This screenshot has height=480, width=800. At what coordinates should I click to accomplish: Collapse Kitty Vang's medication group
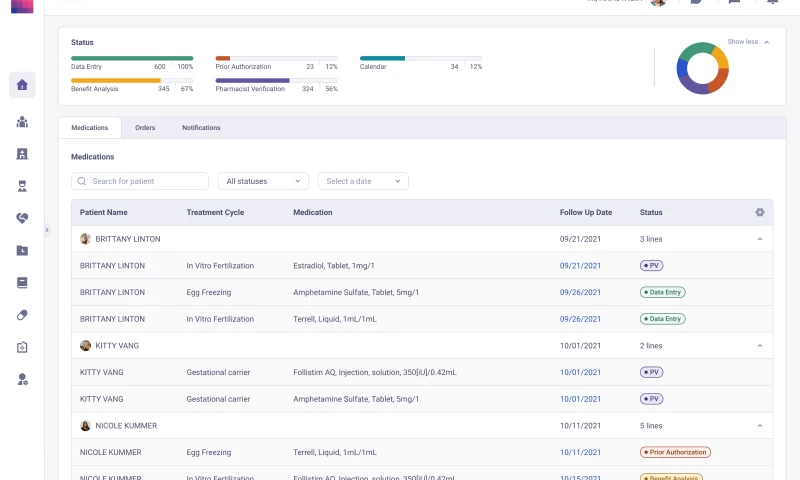(759, 346)
